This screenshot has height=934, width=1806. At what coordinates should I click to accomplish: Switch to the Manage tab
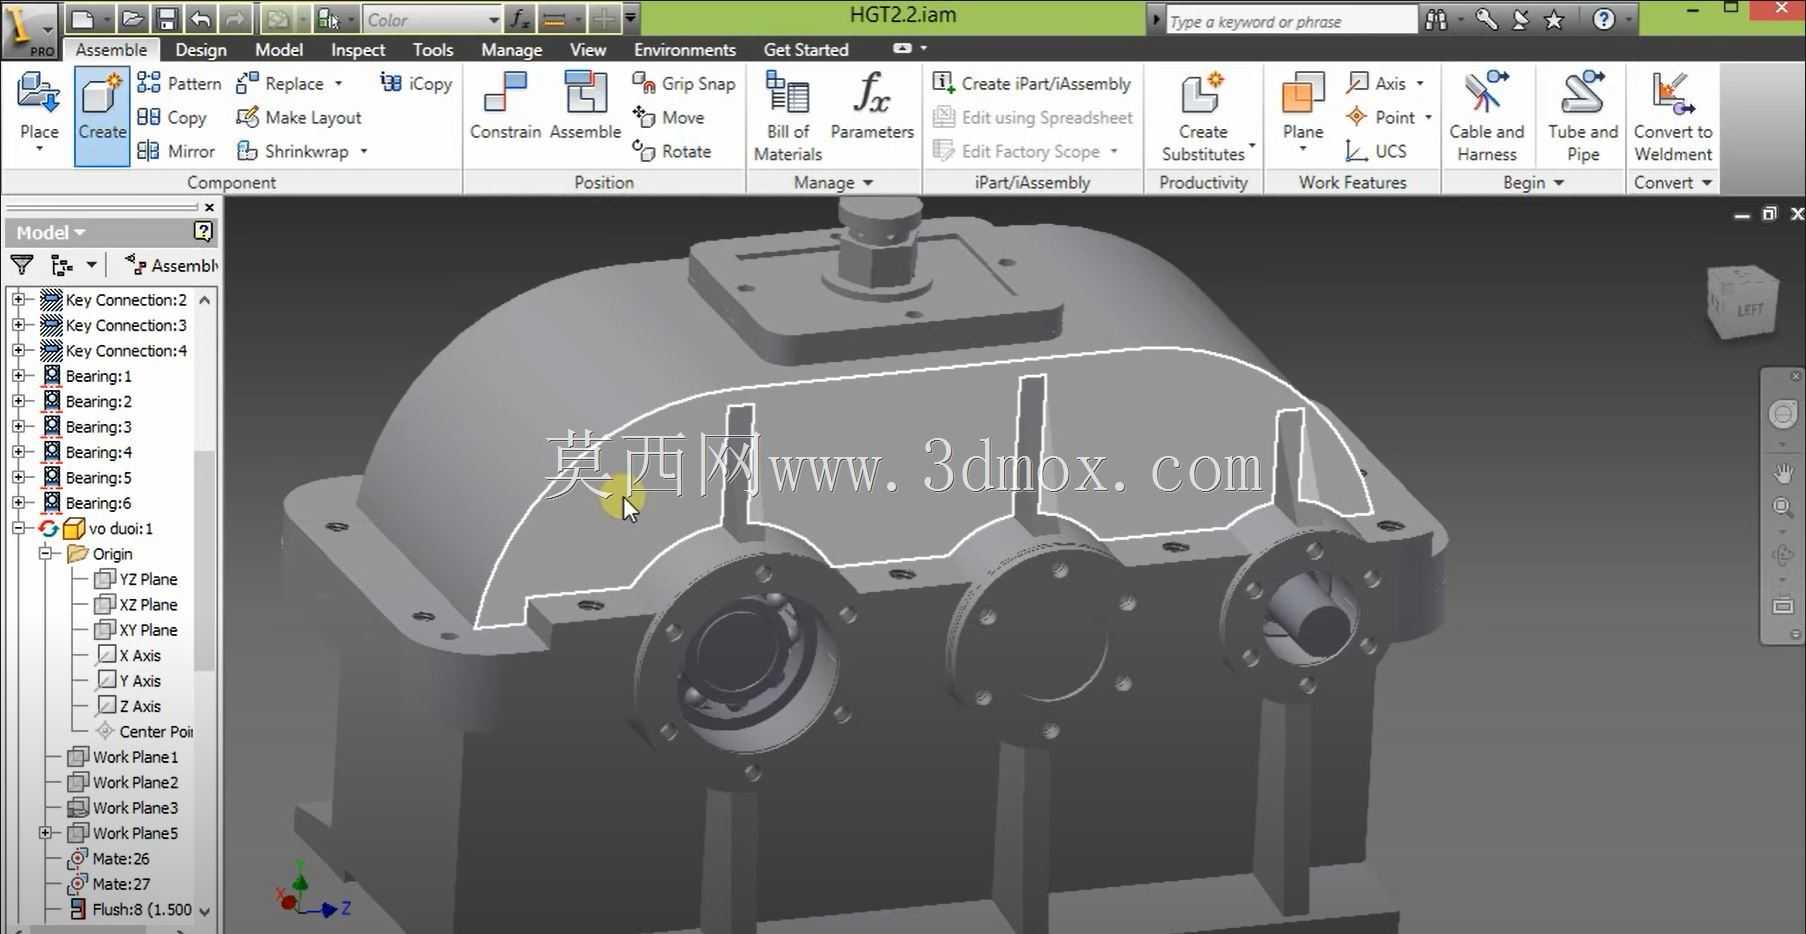pos(512,49)
